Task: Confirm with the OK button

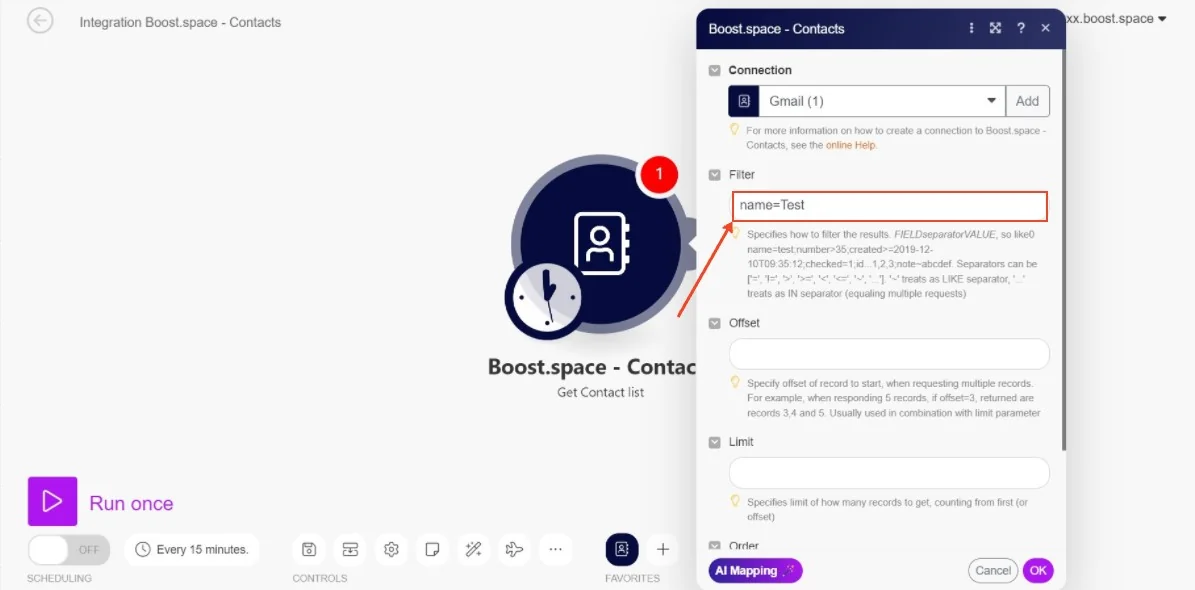Action: click(x=1038, y=570)
